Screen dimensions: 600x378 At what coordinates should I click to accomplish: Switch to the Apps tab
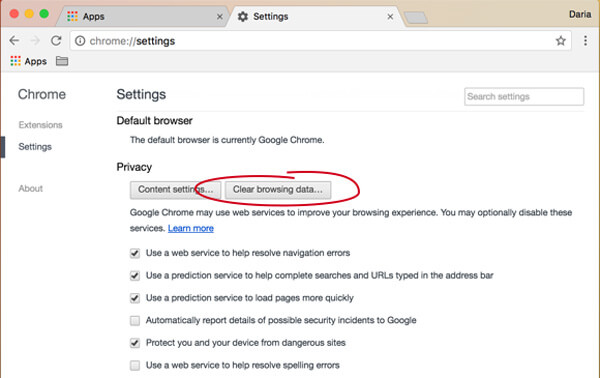click(143, 16)
